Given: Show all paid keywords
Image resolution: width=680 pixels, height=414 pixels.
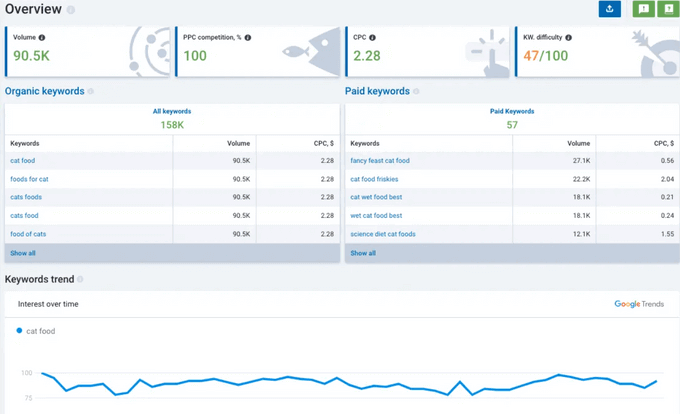Looking at the screenshot, I should tap(363, 253).
